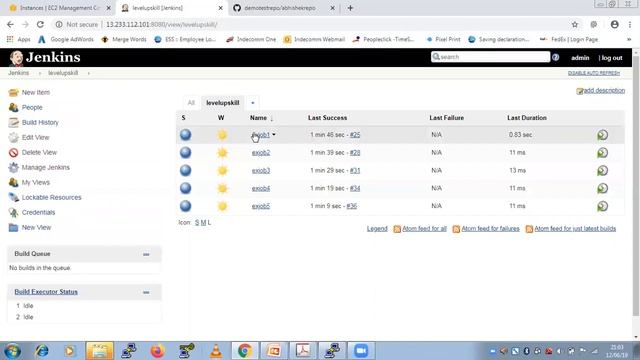Sort by Last Success column header

327,118
